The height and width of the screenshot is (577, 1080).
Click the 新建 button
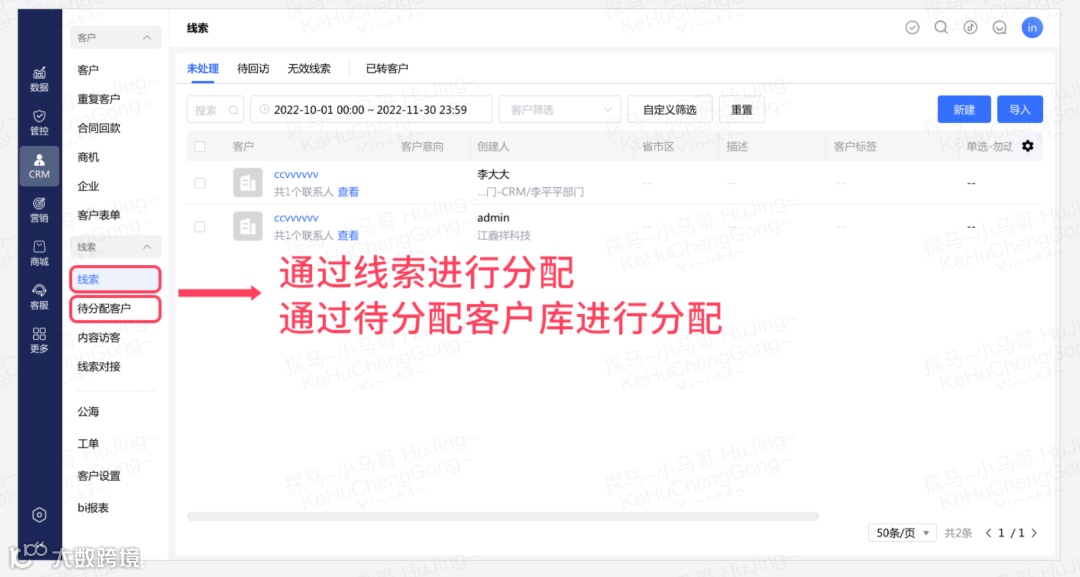click(x=963, y=109)
